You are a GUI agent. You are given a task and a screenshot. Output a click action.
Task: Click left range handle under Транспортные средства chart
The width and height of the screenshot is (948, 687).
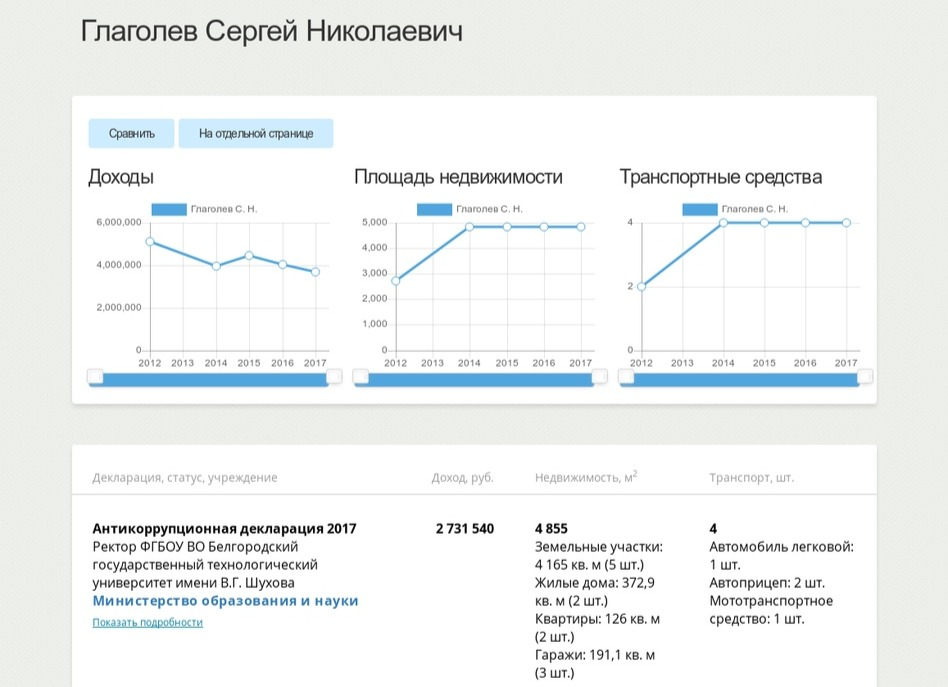click(x=625, y=376)
